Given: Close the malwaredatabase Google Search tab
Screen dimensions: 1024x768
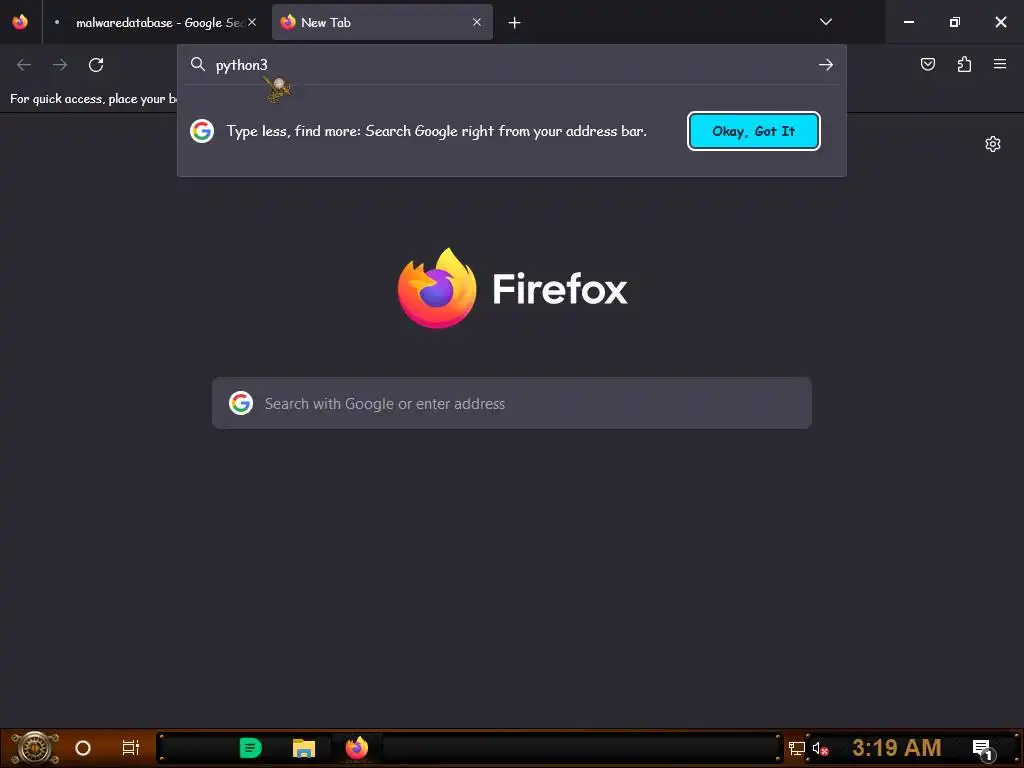Looking at the screenshot, I should tap(252, 22).
